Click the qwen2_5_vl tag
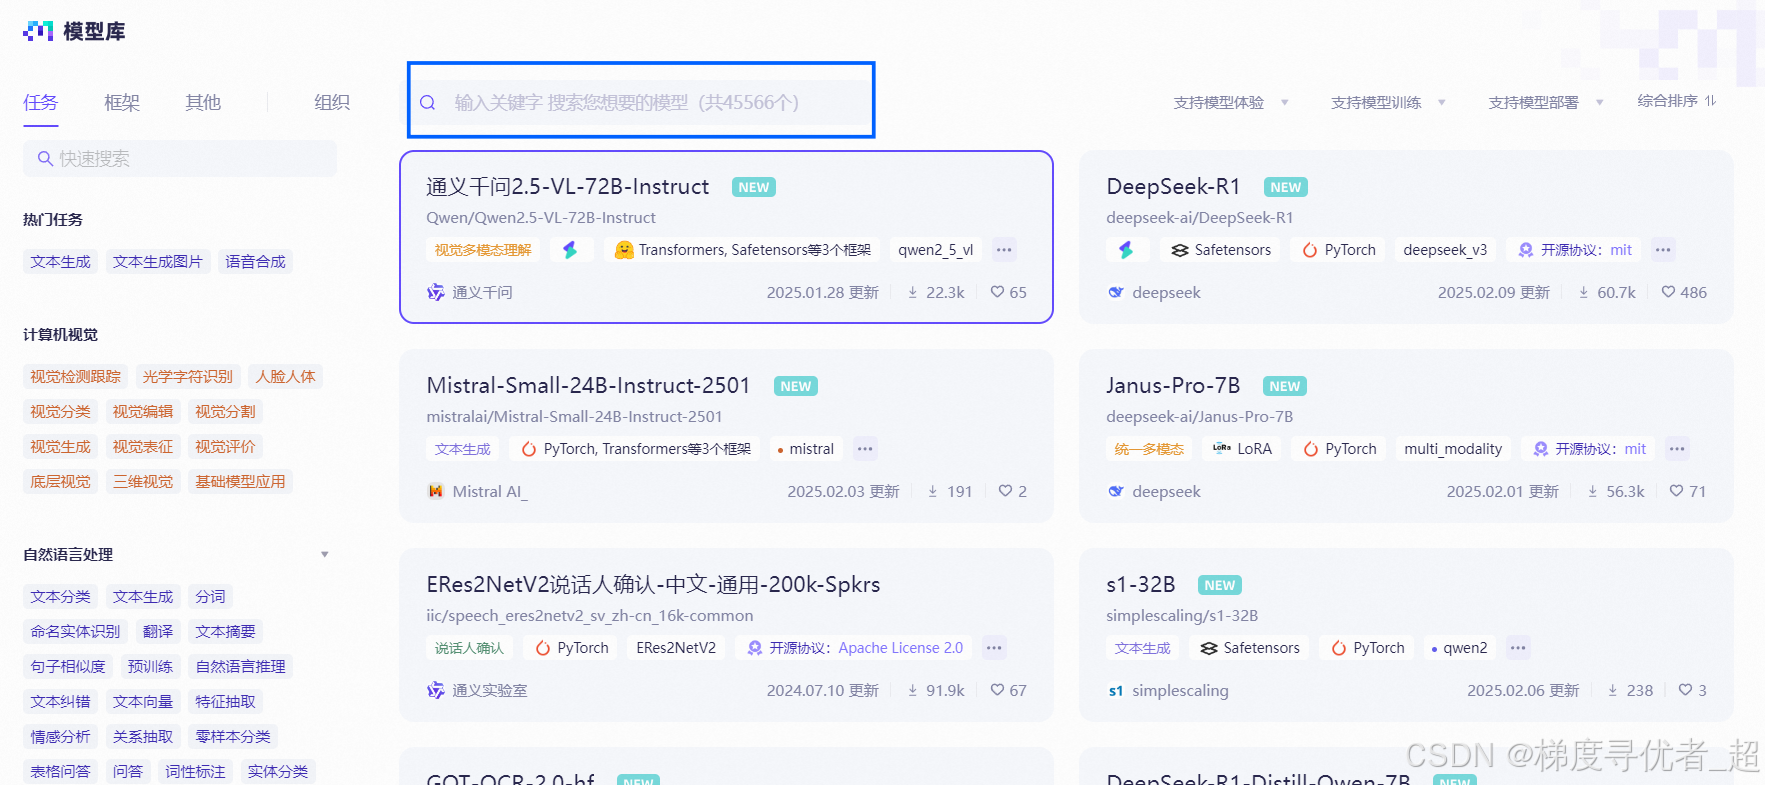 click(936, 250)
